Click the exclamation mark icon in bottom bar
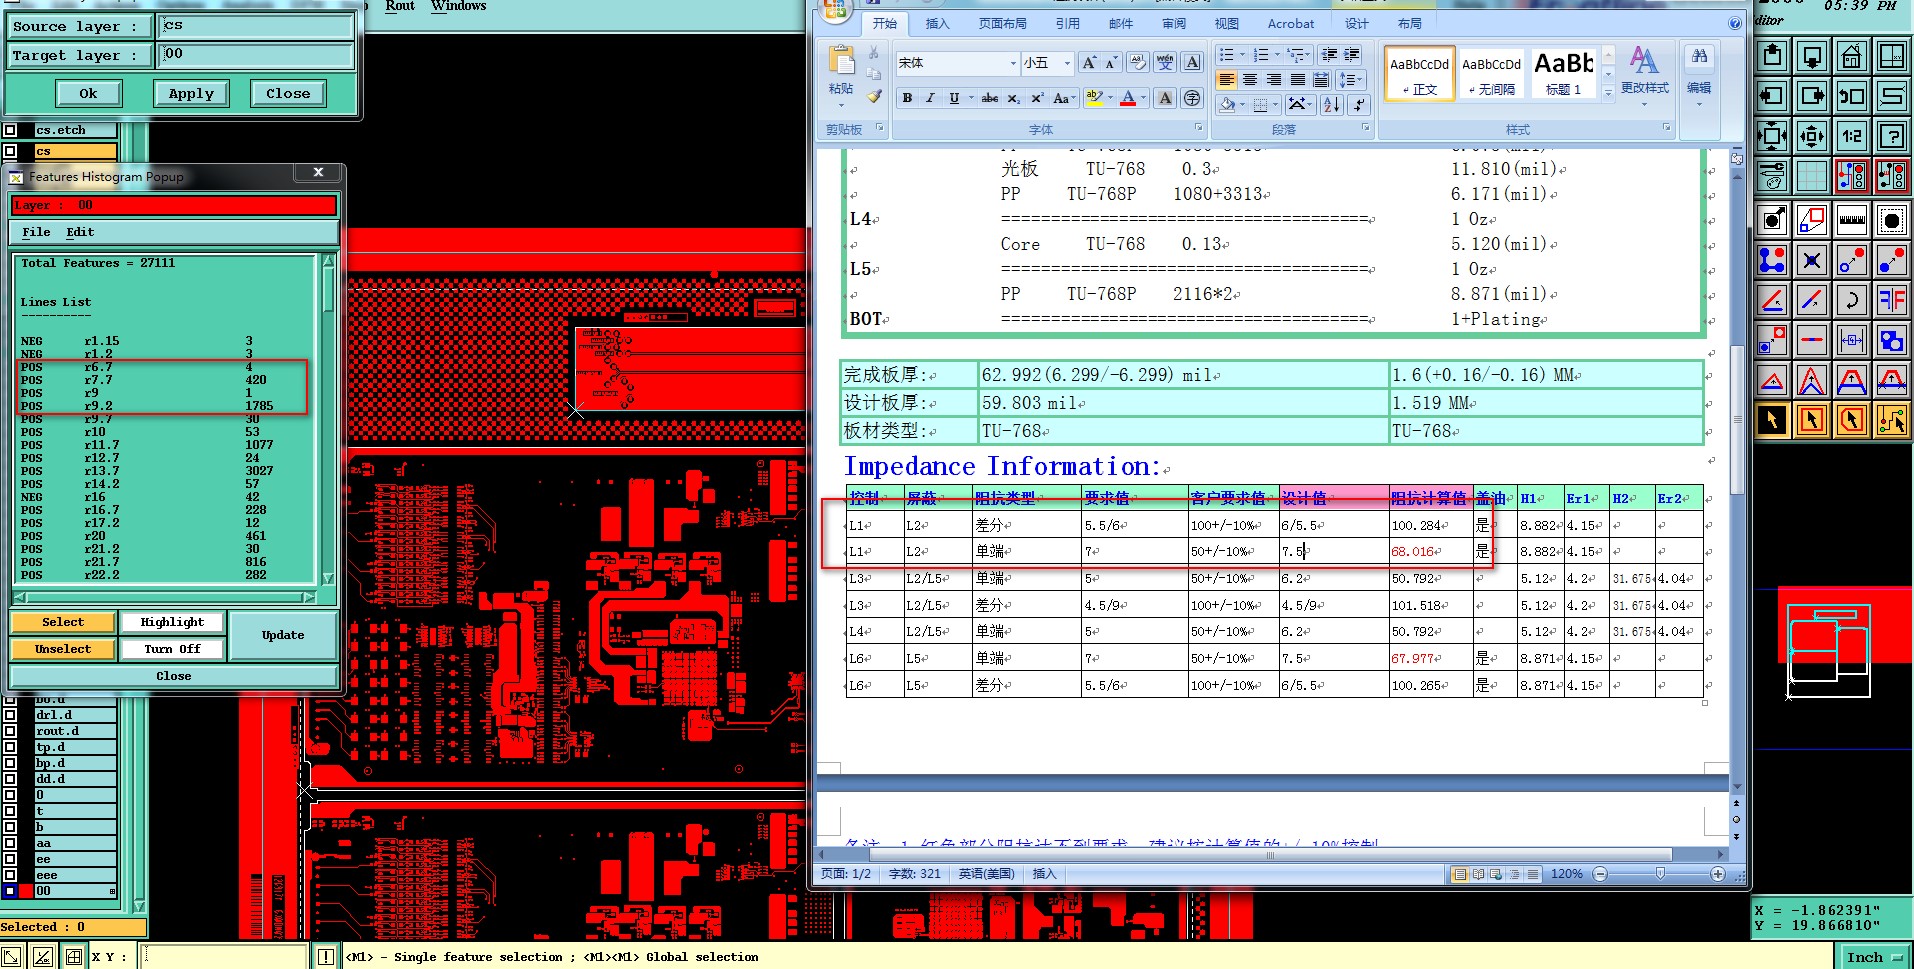 [x=326, y=957]
